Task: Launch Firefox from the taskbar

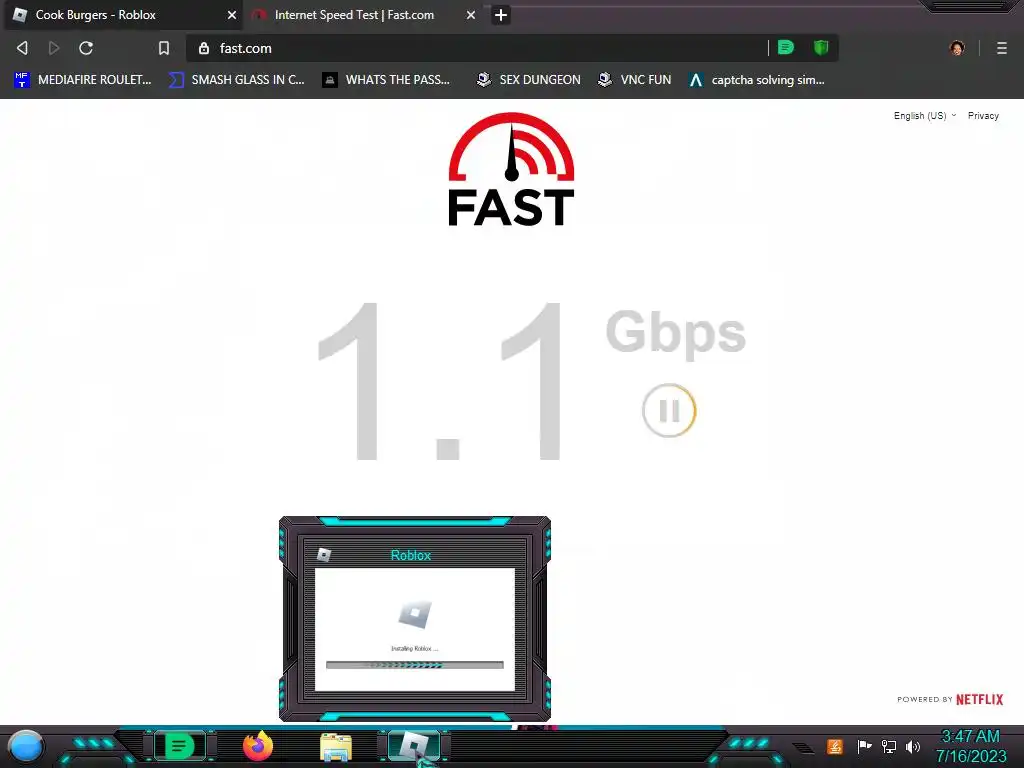Action: click(x=258, y=746)
